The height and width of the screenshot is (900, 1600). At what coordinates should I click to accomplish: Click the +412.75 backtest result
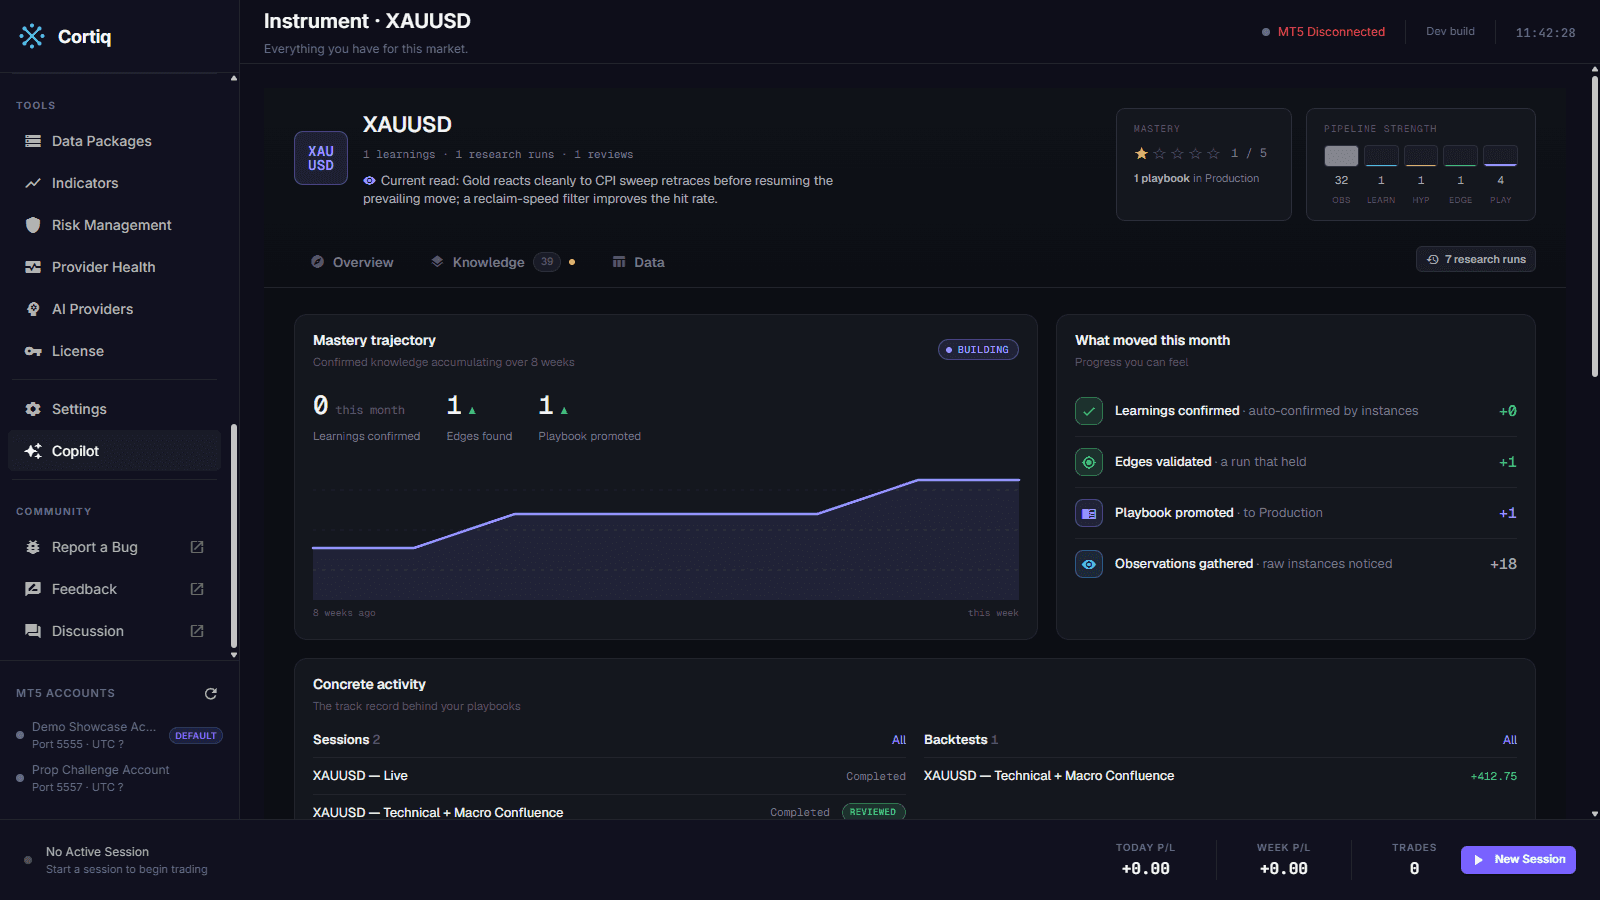click(1493, 776)
